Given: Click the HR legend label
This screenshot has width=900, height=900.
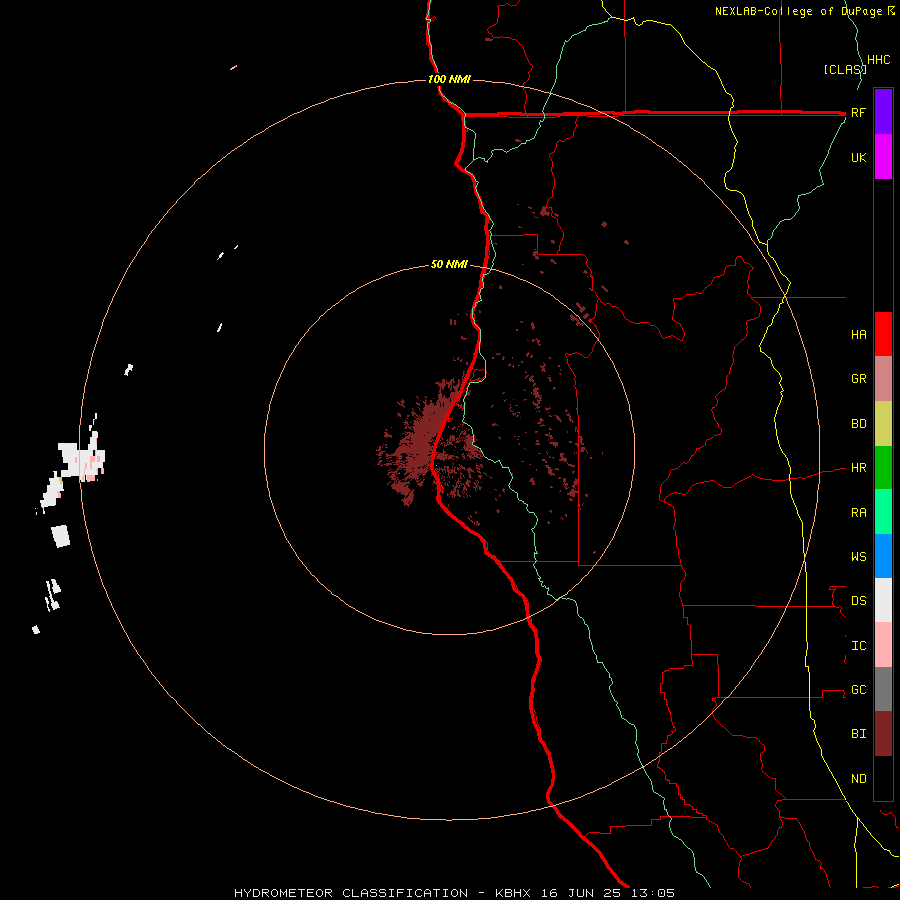Looking at the screenshot, I should tap(858, 468).
